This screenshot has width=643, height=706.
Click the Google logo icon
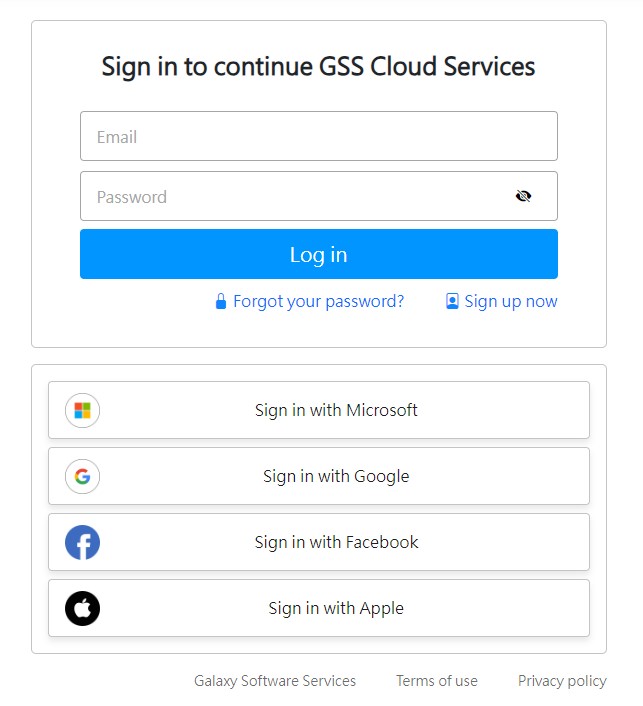82,476
